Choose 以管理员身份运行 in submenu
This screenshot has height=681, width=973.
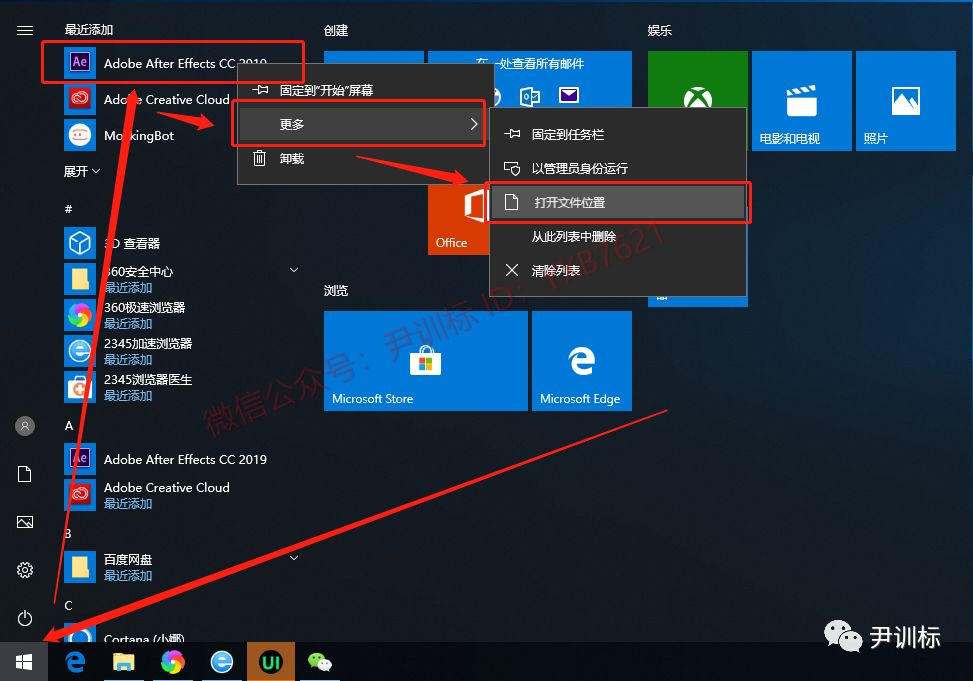618,168
